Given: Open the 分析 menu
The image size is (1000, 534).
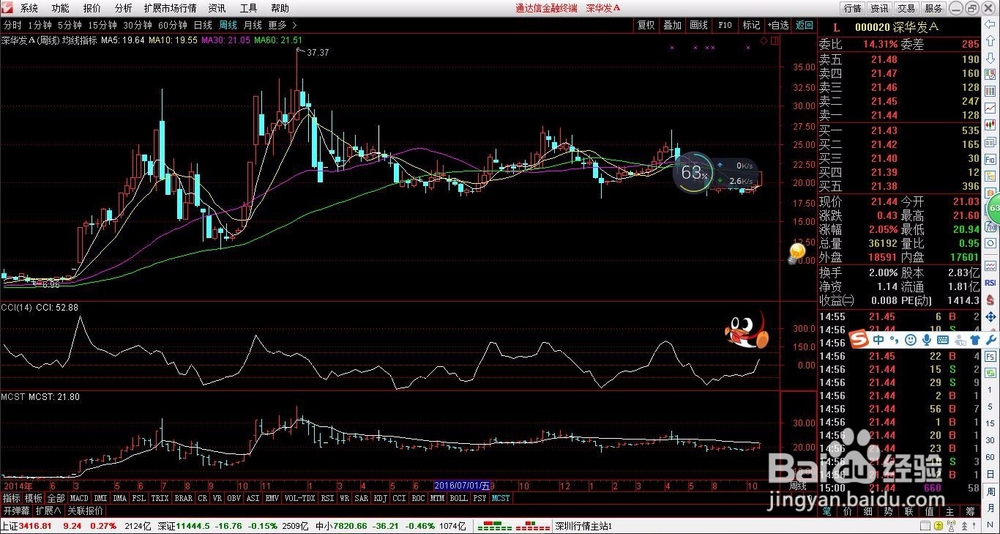Looking at the screenshot, I should [x=123, y=8].
